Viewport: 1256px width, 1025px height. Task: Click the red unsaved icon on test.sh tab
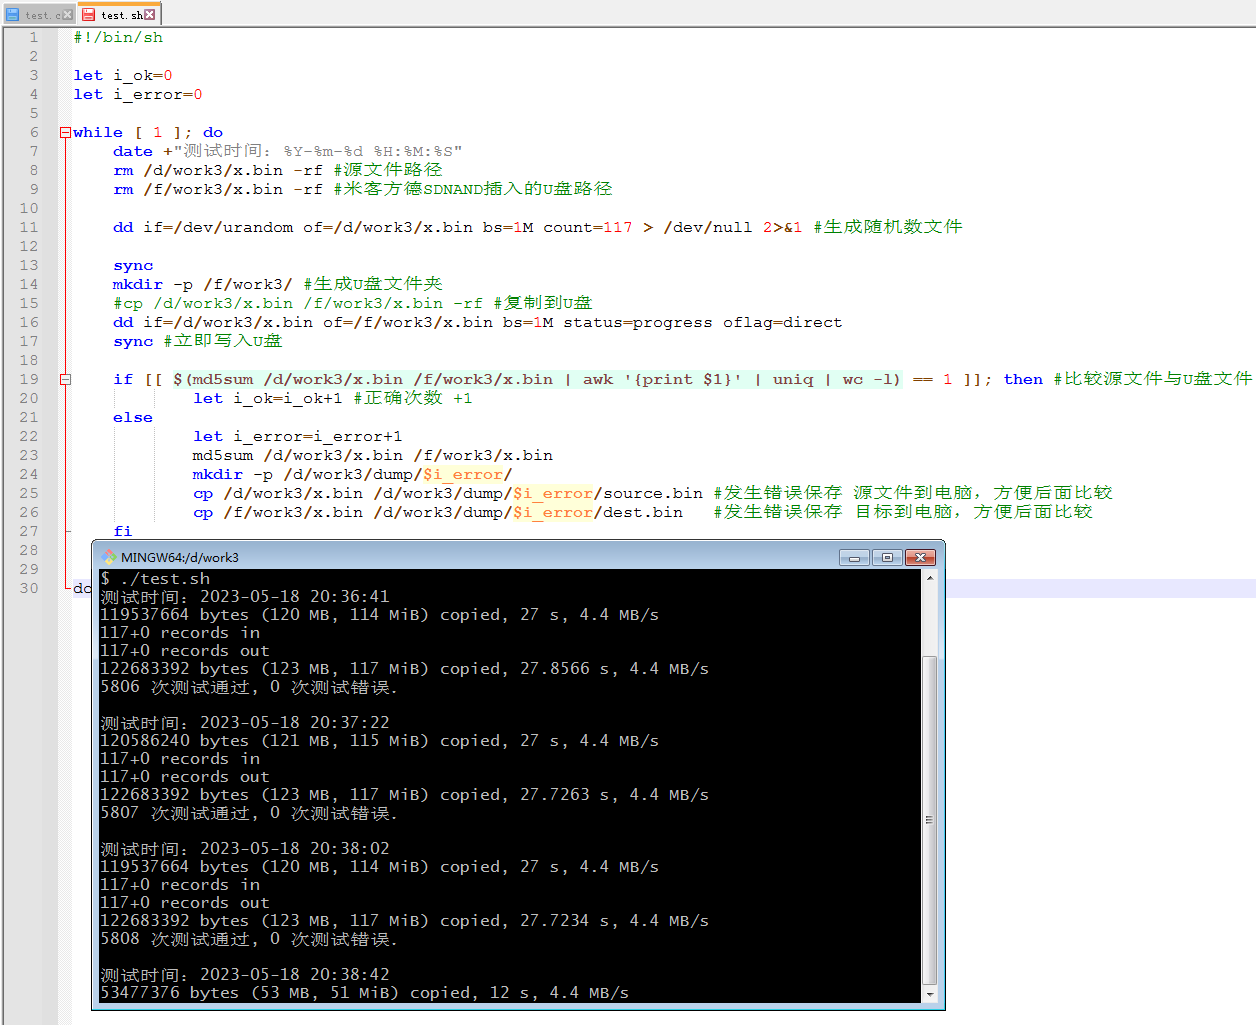[x=89, y=14]
